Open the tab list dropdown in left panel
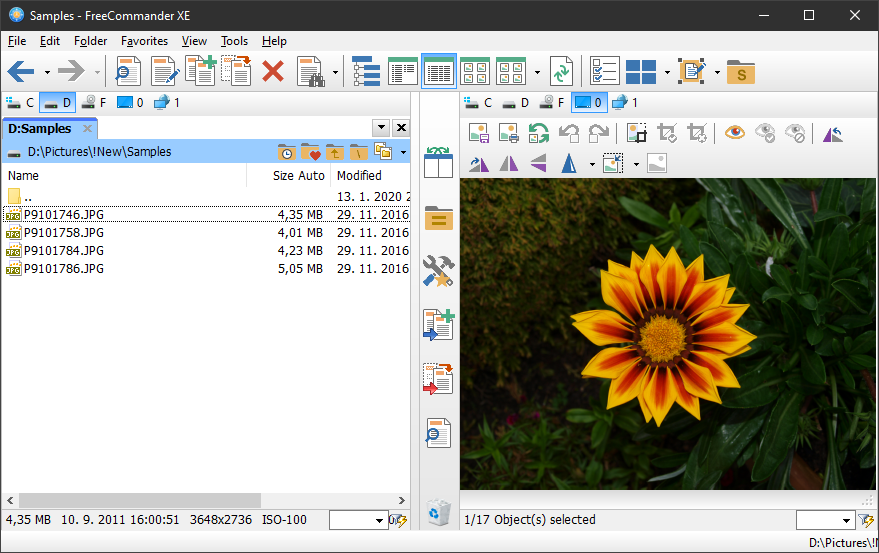This screenshot has width=879, height=553. point(380,128)
